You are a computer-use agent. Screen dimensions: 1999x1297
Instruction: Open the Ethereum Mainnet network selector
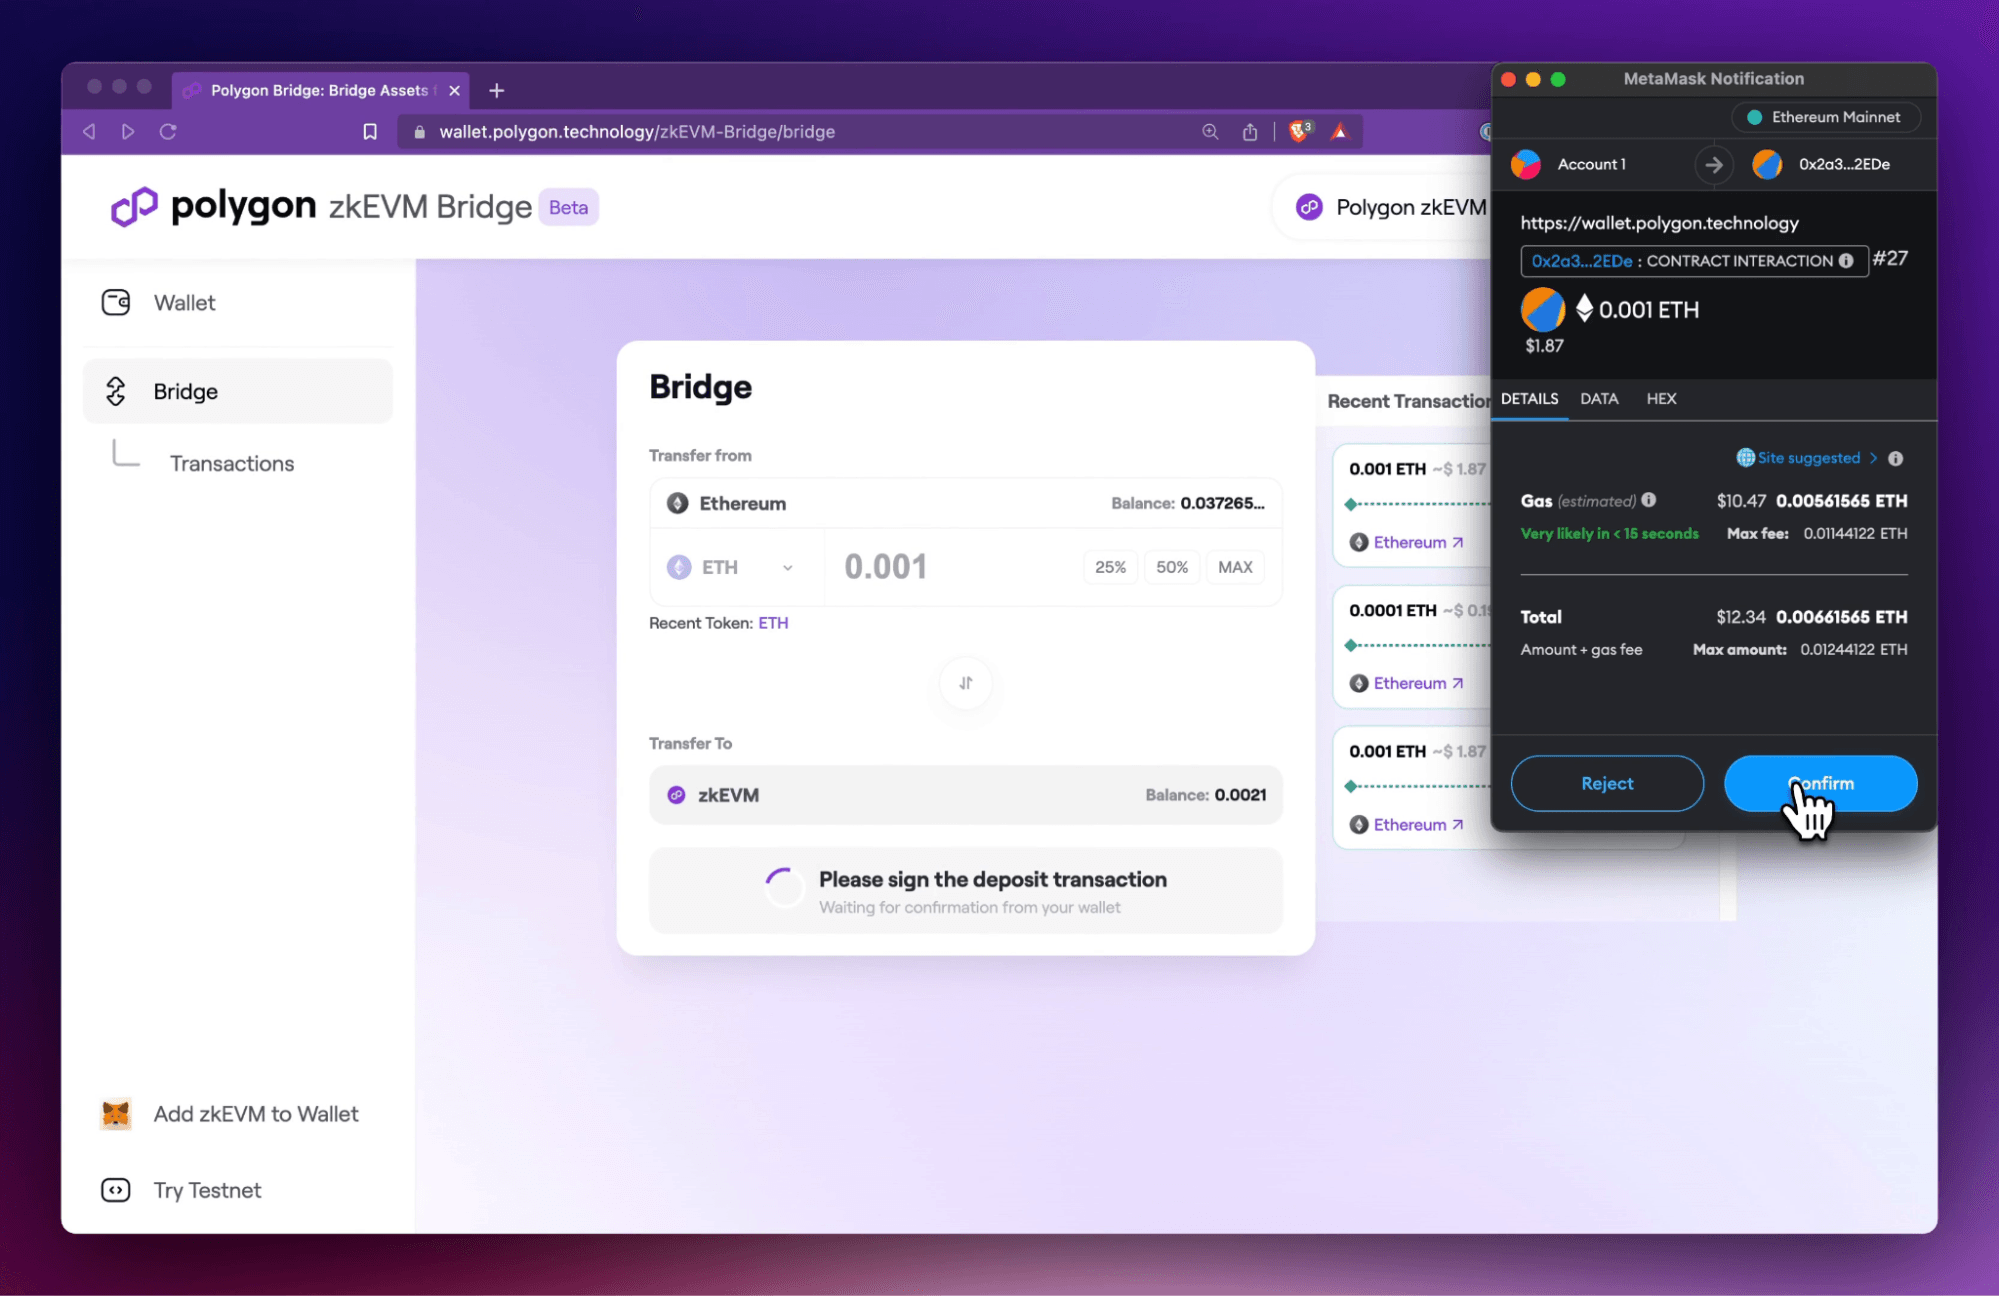(x=1825, y=117)
